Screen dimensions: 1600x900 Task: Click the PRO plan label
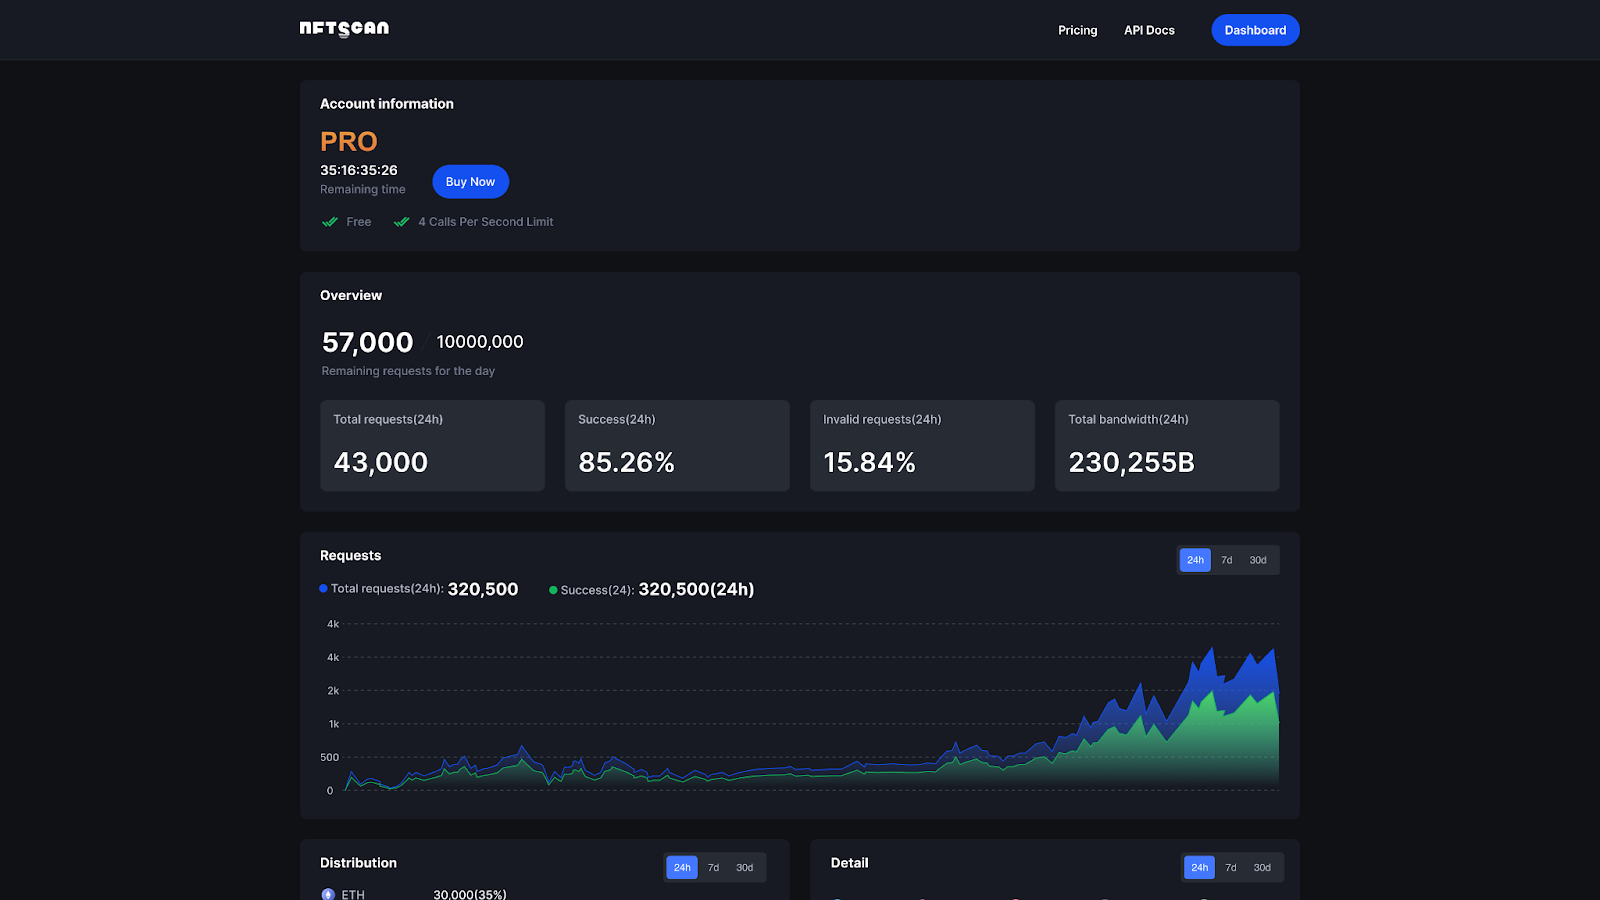[x=349, y=142]
